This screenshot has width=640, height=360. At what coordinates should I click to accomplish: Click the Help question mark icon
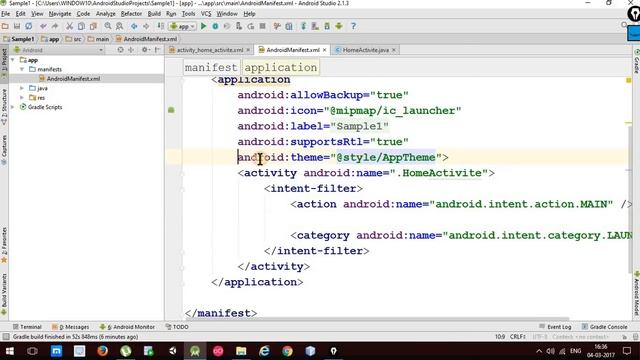point(353,26)
